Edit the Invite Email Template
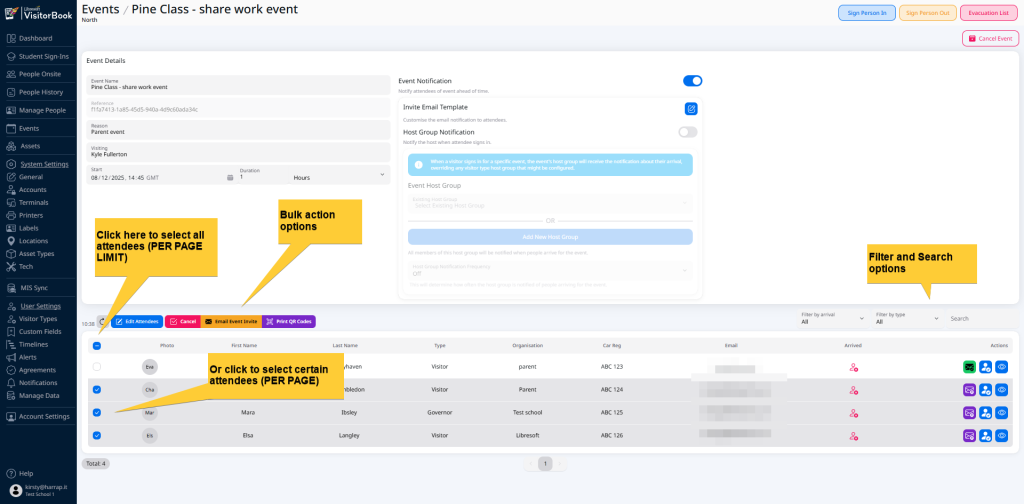Screen dimensions: 1024x504 691,109
